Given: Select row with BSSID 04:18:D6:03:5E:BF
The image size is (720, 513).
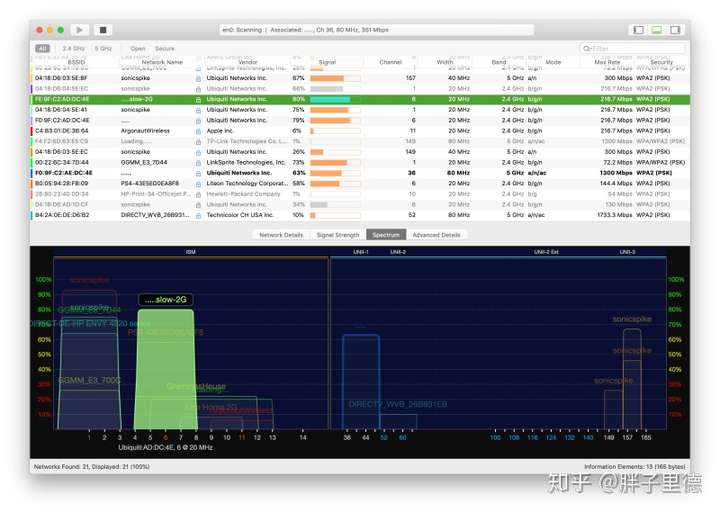Looking at the screenshot, I should 360,79.
